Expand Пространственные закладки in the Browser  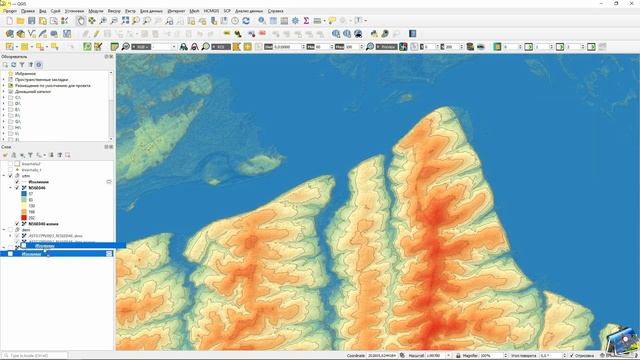coord(4,80)
